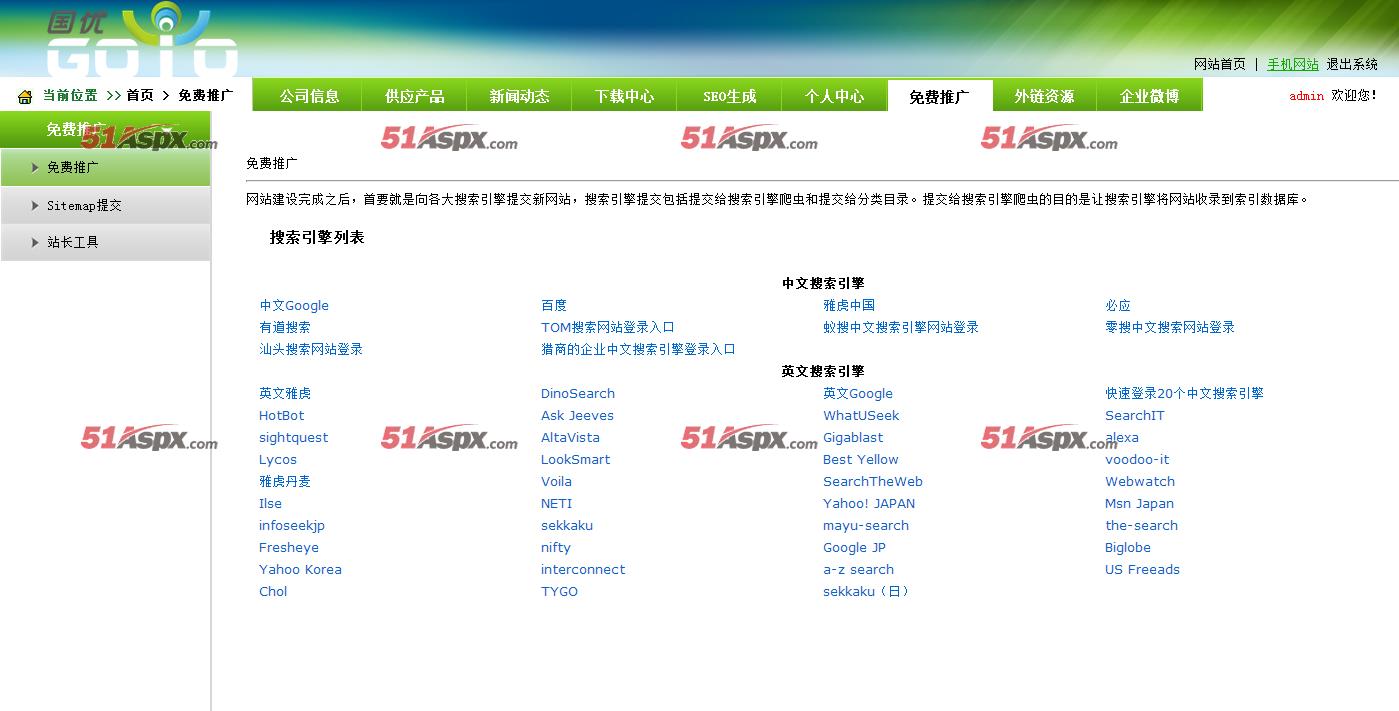Click the home icon beside 当前位置
Image resolution: width=1399 pixels, height=711 pixels.
(25, 97)
